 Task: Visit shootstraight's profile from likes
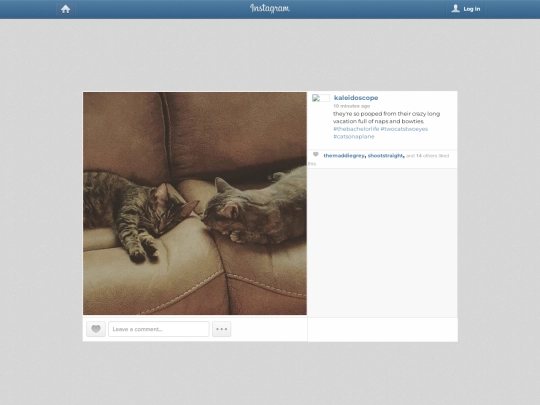385,156
